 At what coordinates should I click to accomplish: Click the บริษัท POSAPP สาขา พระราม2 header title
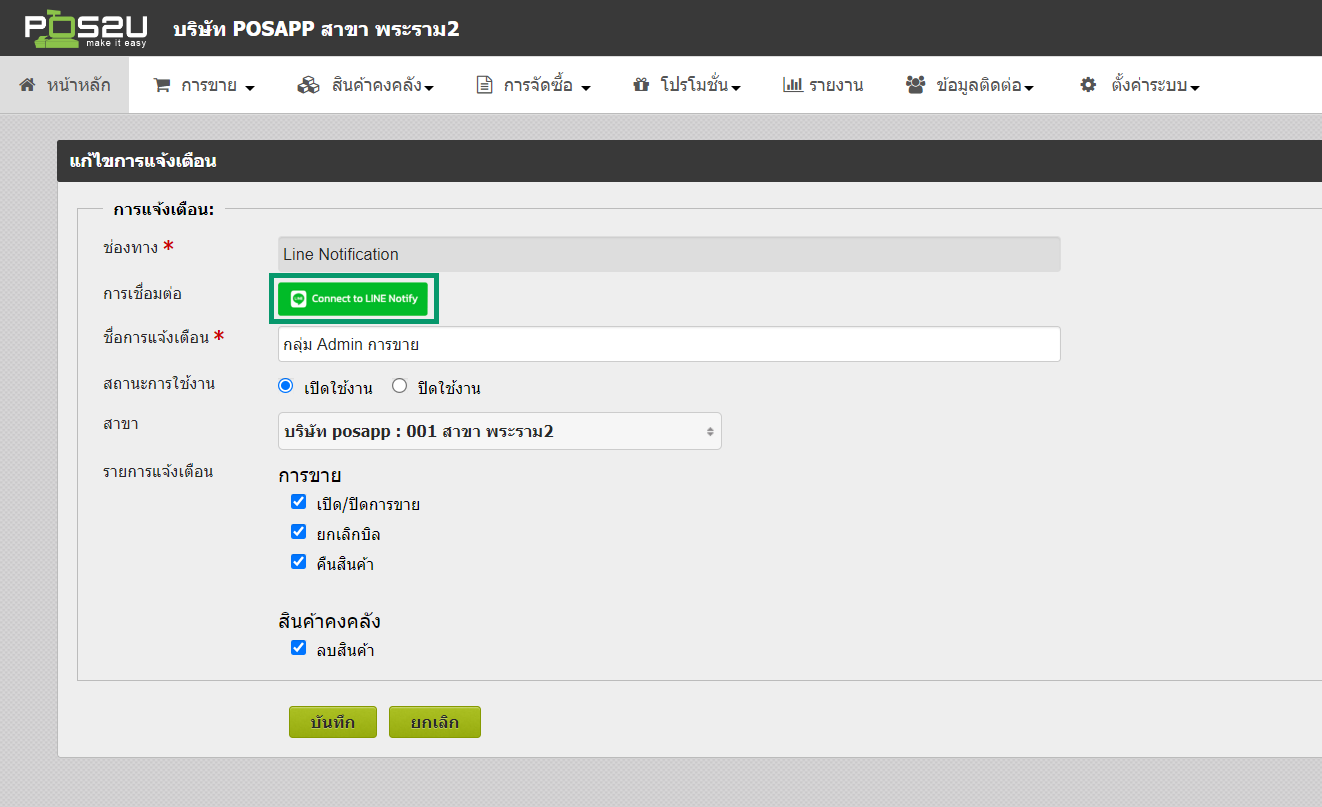coord(316,28)
